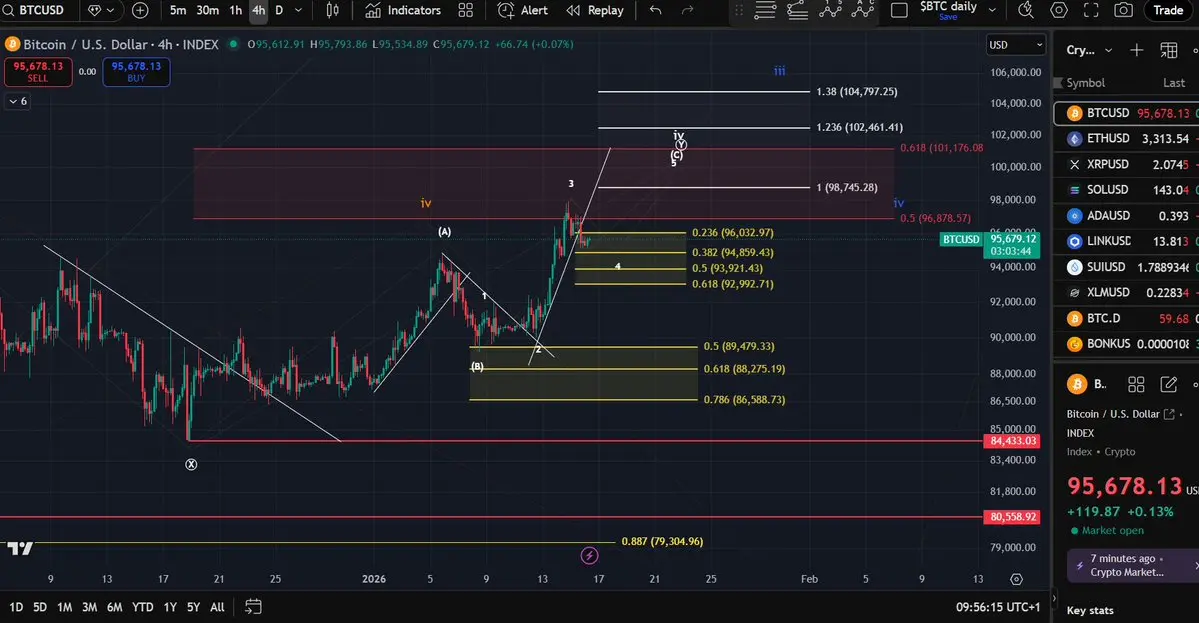Select 5D date range
The width and height of the screenshot is (1199, 623).
tap(40, 607)
